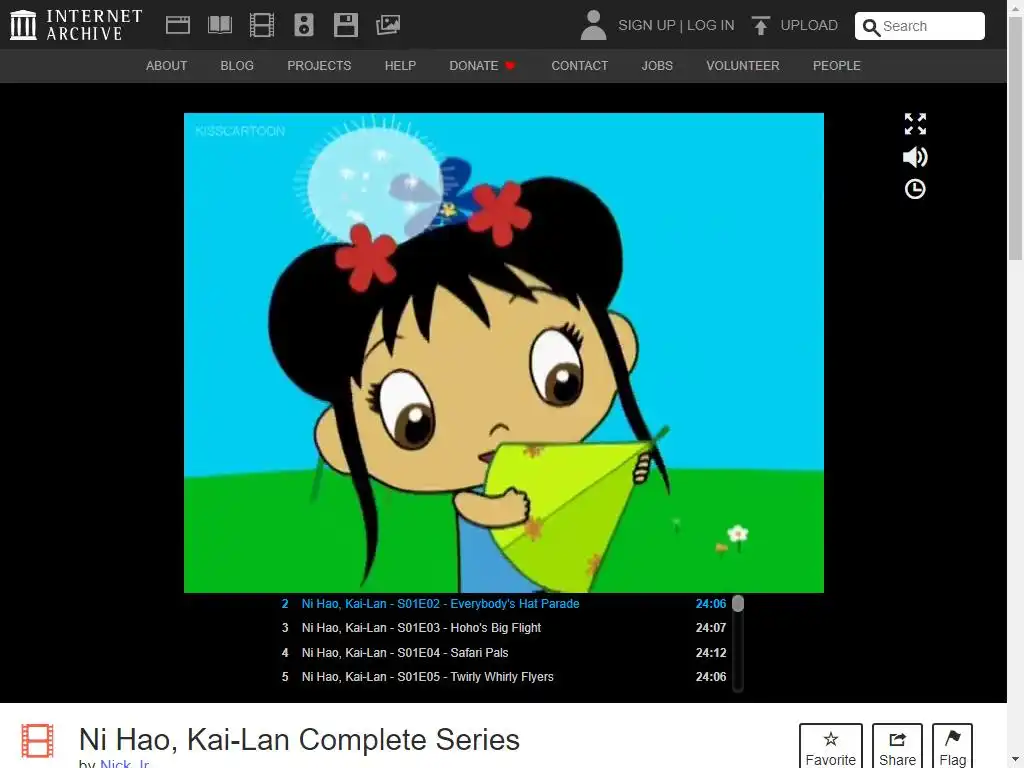Open the PEOPLE menu item
The height and width of the screenshot is (768, 1024).
pyautogui.click(x=837, y=66)
